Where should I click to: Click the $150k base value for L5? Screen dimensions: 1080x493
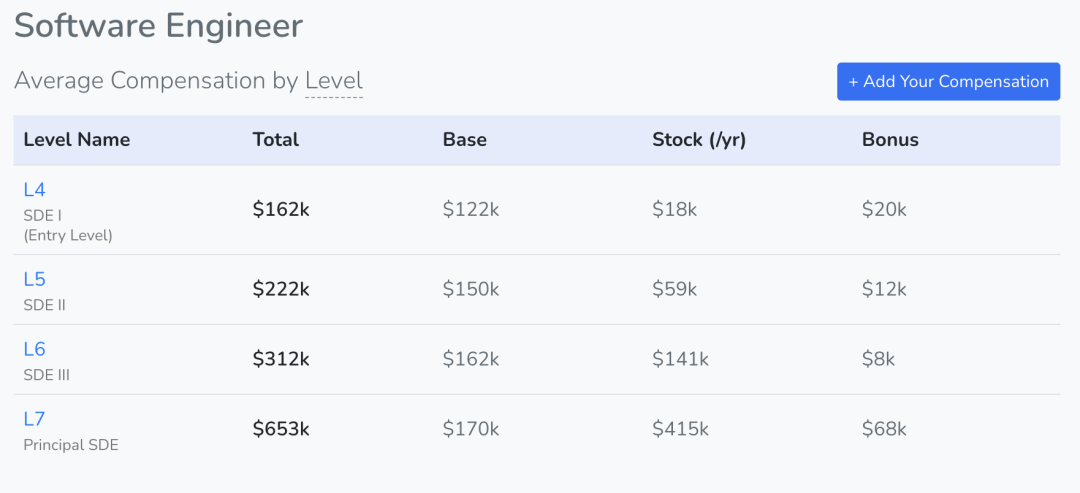pyautogui.click(x=471, y=289)
